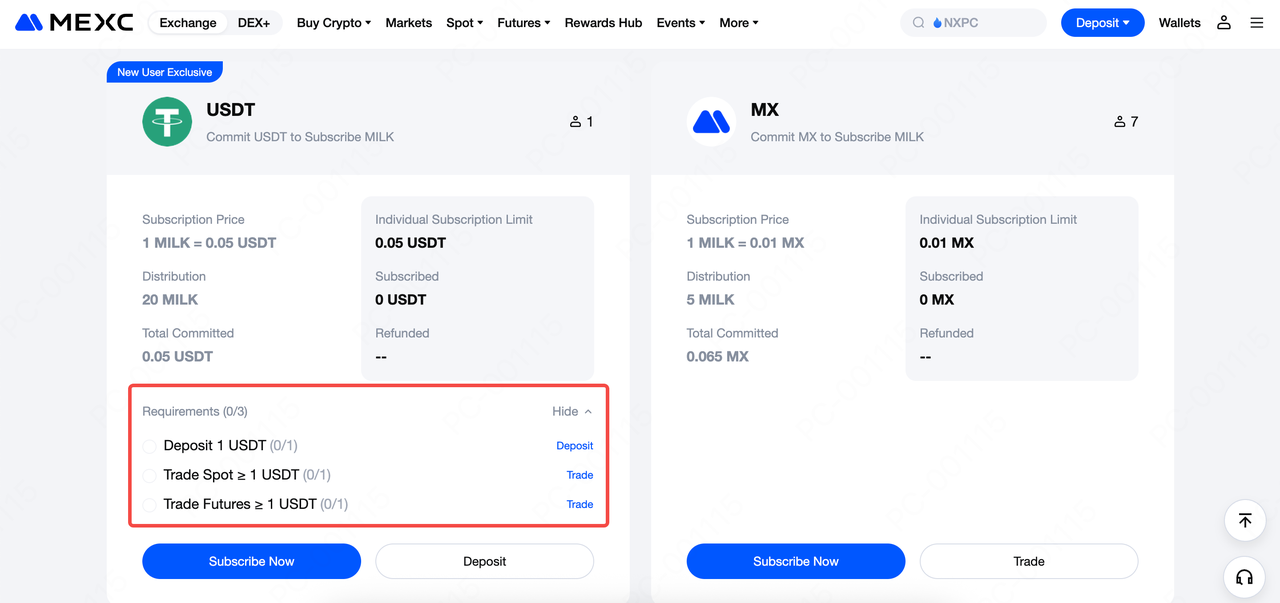
Task: Open the user profile icon
Action: pos(1224,22)
